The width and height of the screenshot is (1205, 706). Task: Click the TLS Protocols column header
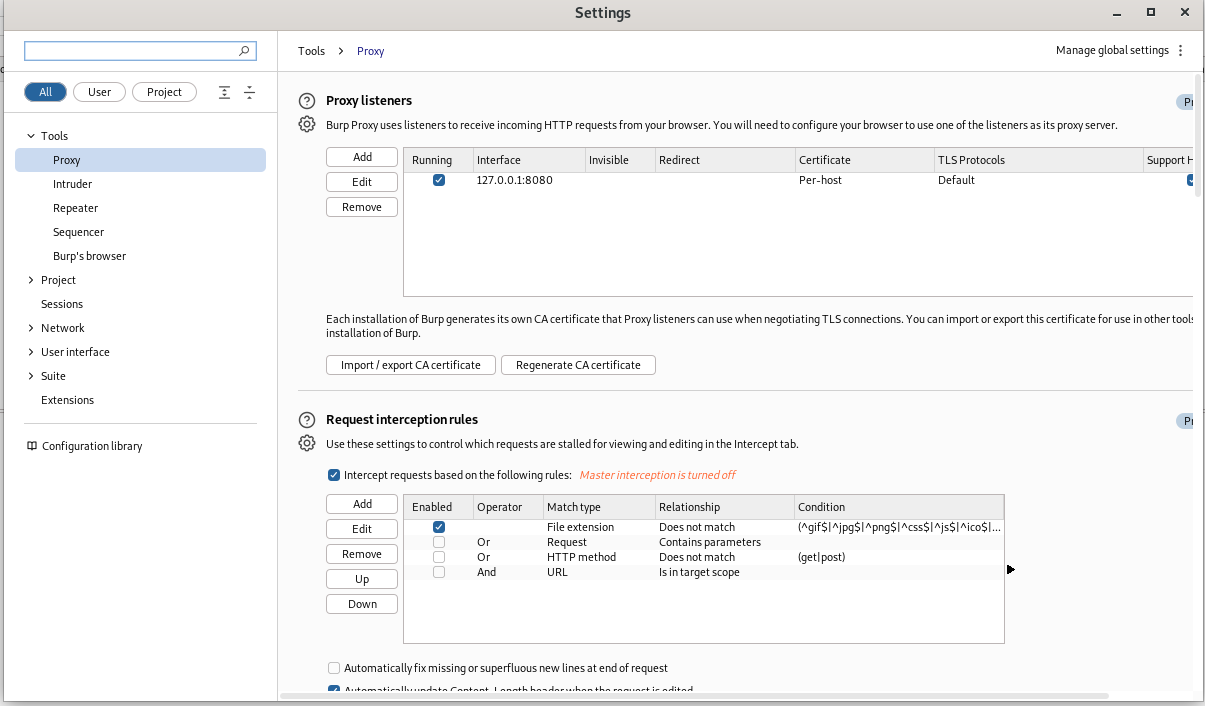[x=1038, y=160]
